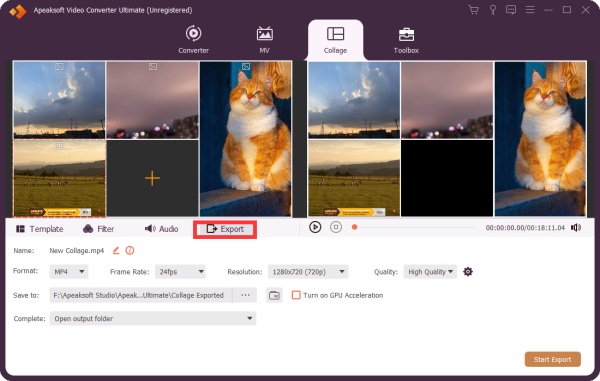
Task: Click the Start Export button
Action: [x=553, y=359]
